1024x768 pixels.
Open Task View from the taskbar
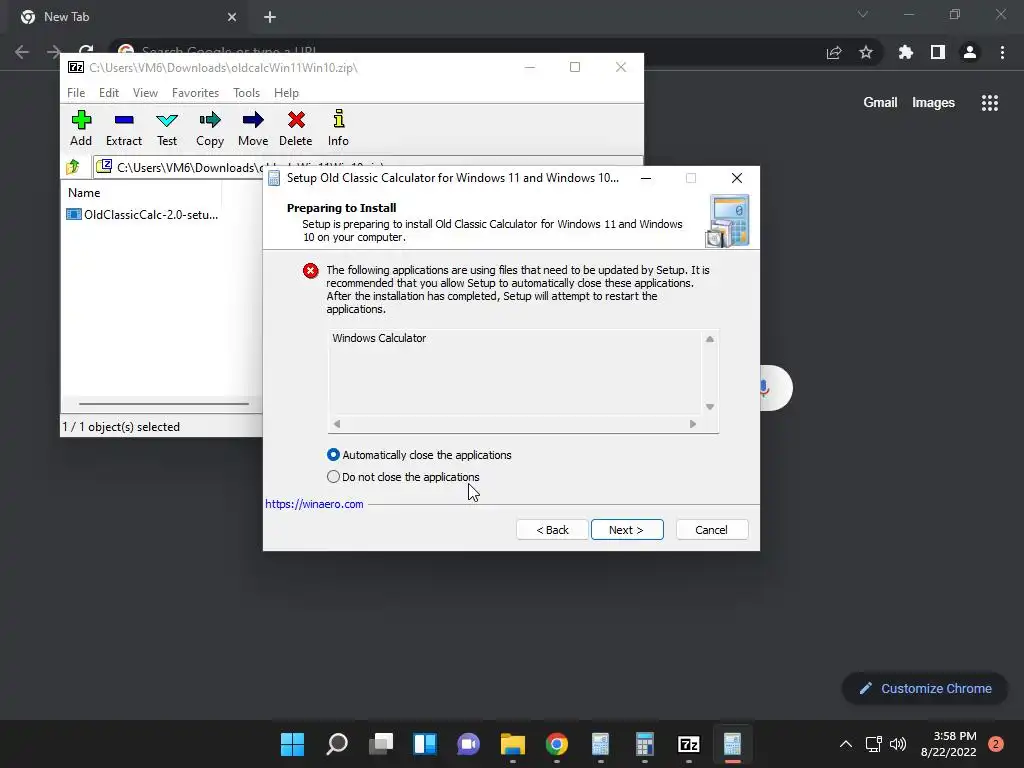(x=381, y=744)
